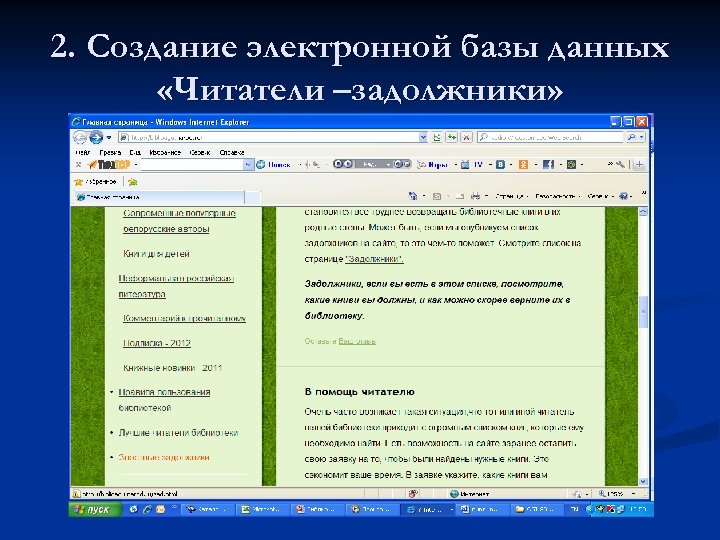The height and width of the screenshot is (540, 720).
Task: Click the wrench toolbar settings icon
Action: click(620, 164)
